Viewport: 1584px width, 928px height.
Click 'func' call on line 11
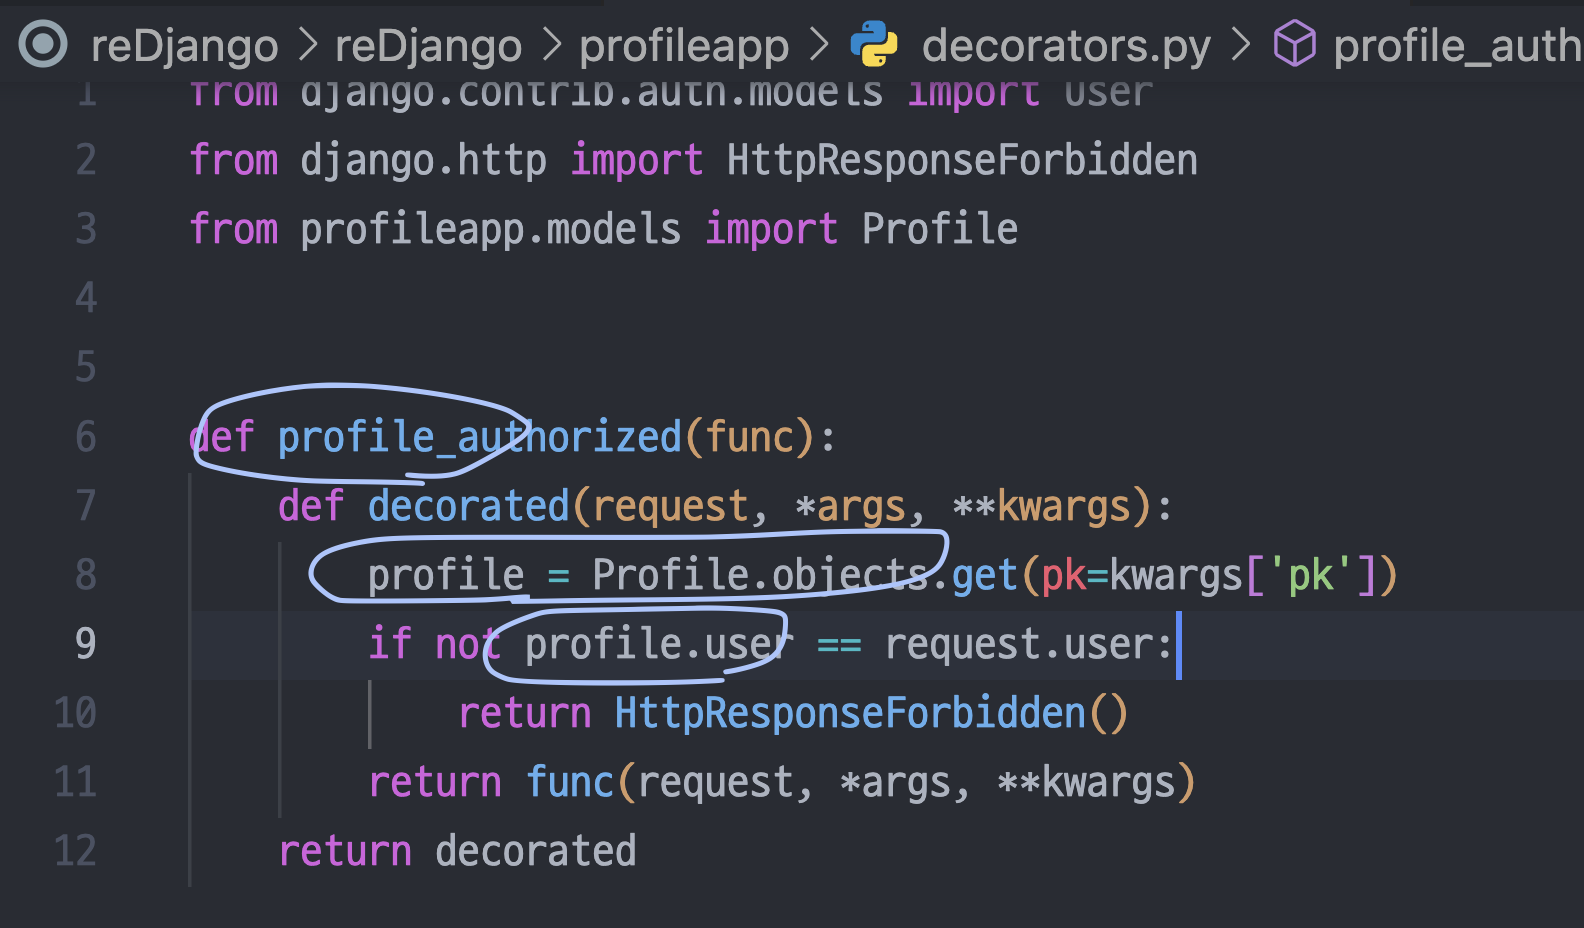point(570,782)
